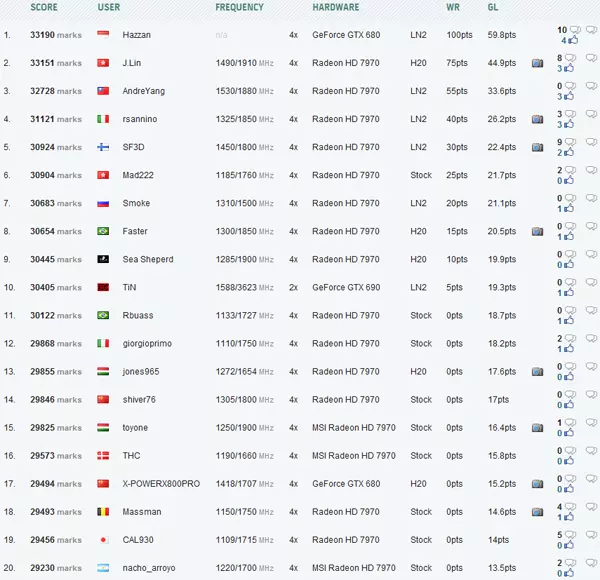Click the HARDWARE column header
Screen dimensions: 600x580
tap(337, 8)
